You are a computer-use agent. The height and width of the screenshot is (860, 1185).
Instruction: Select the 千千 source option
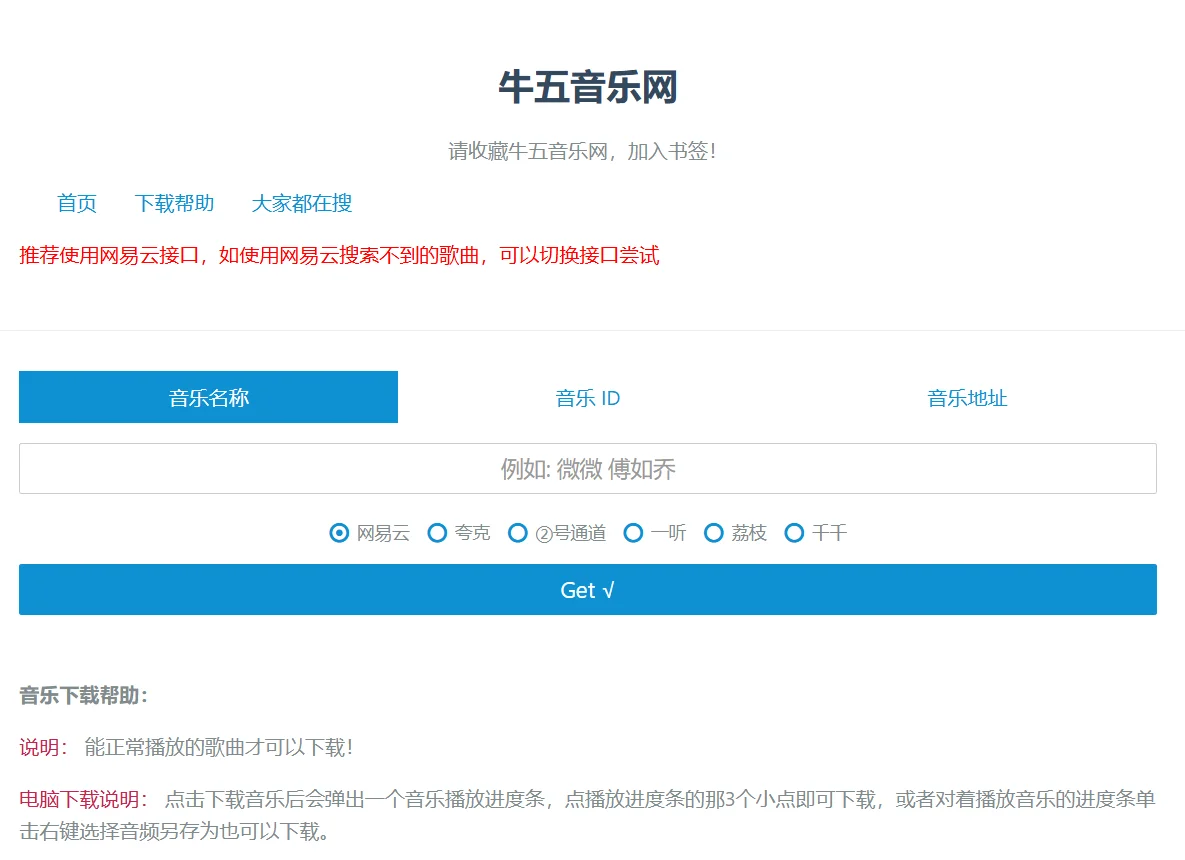(794, 533)
